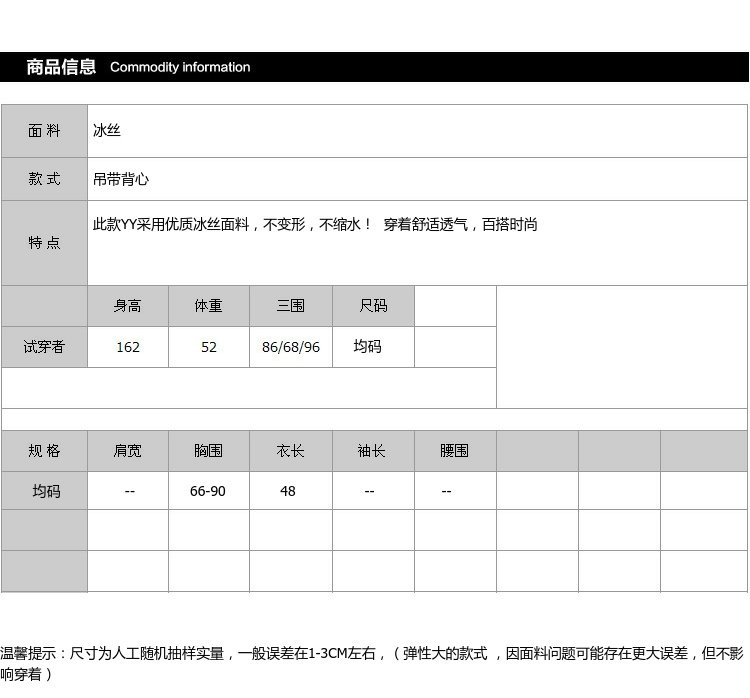Click the product feature description text
The width and height of the screenshot is (750, 698).
[x=315, y=225]
